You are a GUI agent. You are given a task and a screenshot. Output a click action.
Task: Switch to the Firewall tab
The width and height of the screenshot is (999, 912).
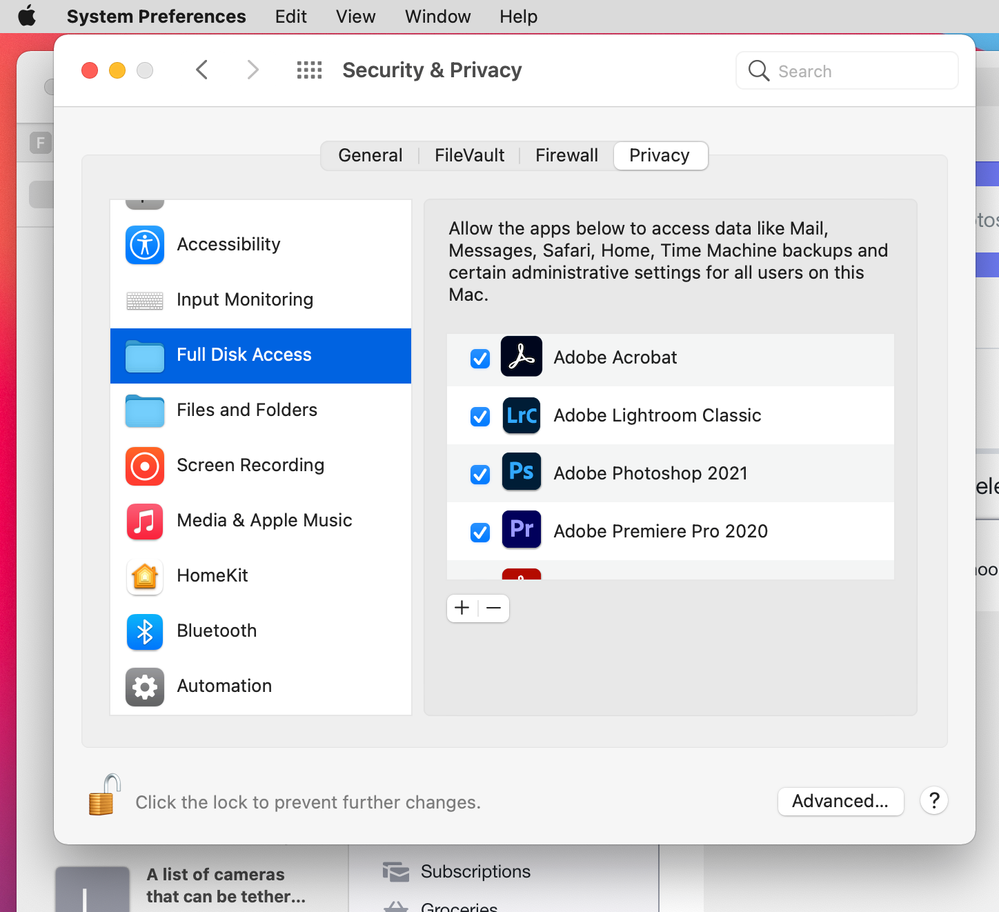pyautogui.click(x=566, y=156)
